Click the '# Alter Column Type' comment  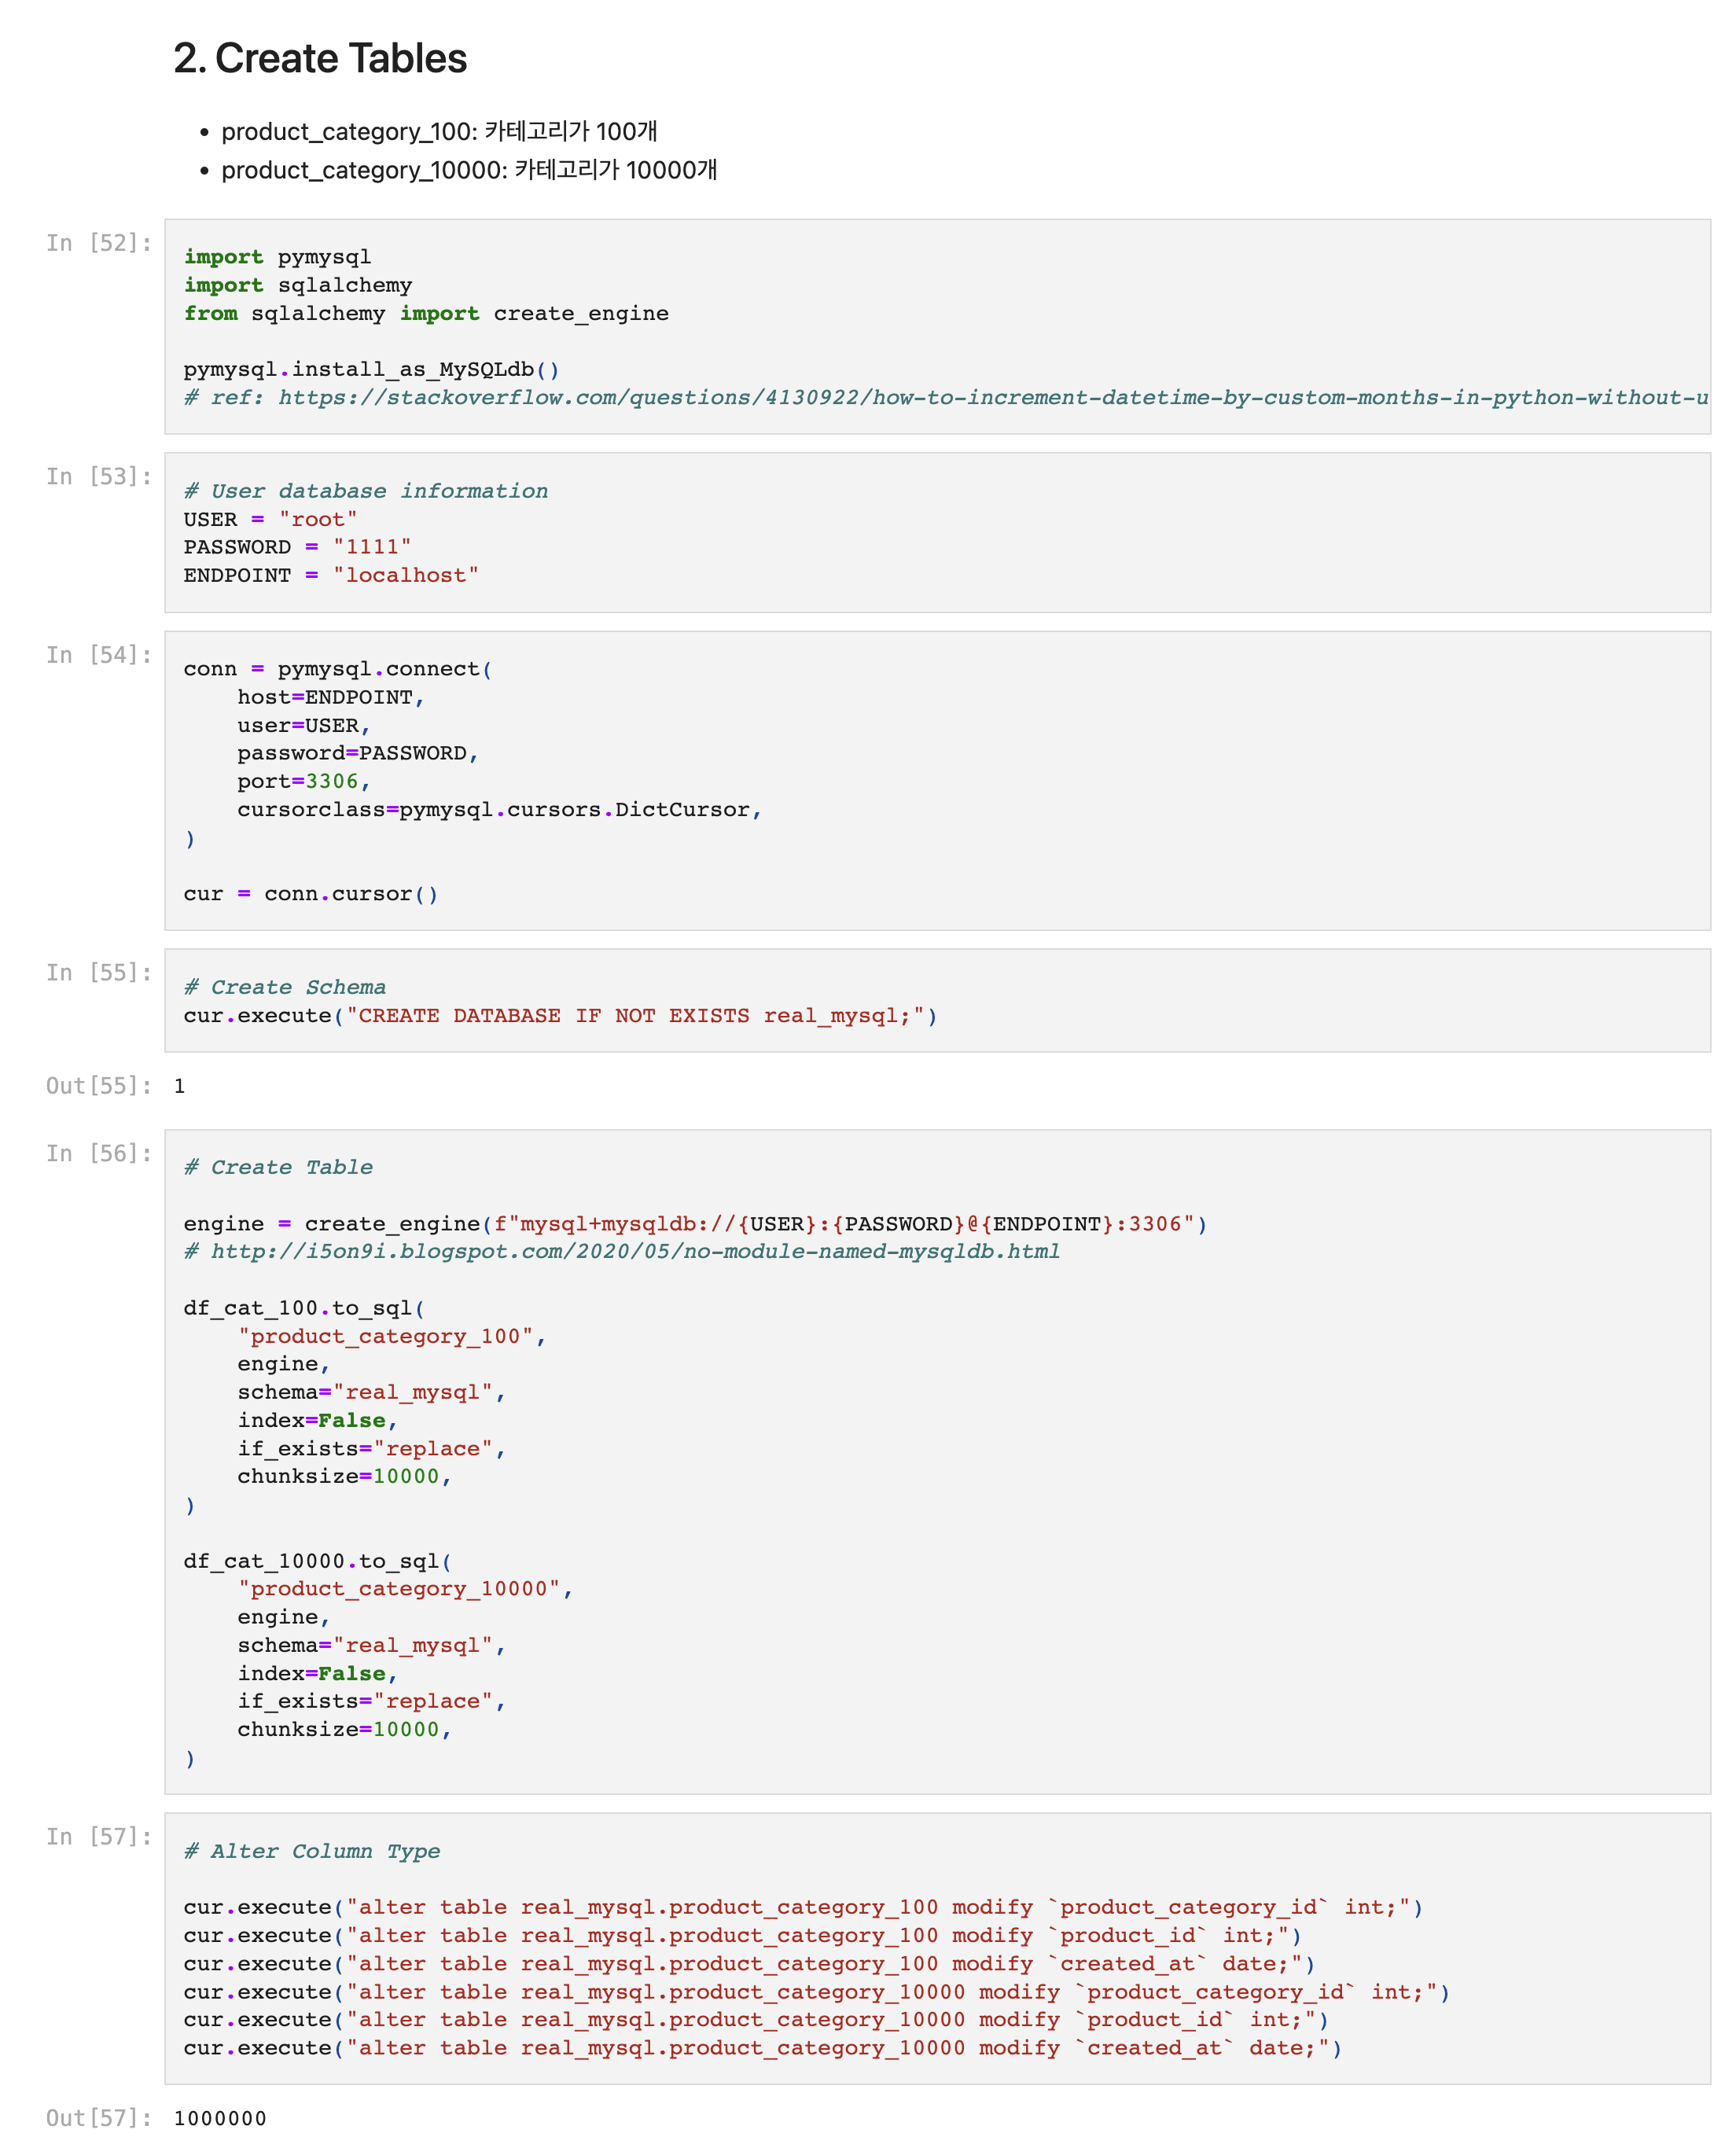[311, 1851]
